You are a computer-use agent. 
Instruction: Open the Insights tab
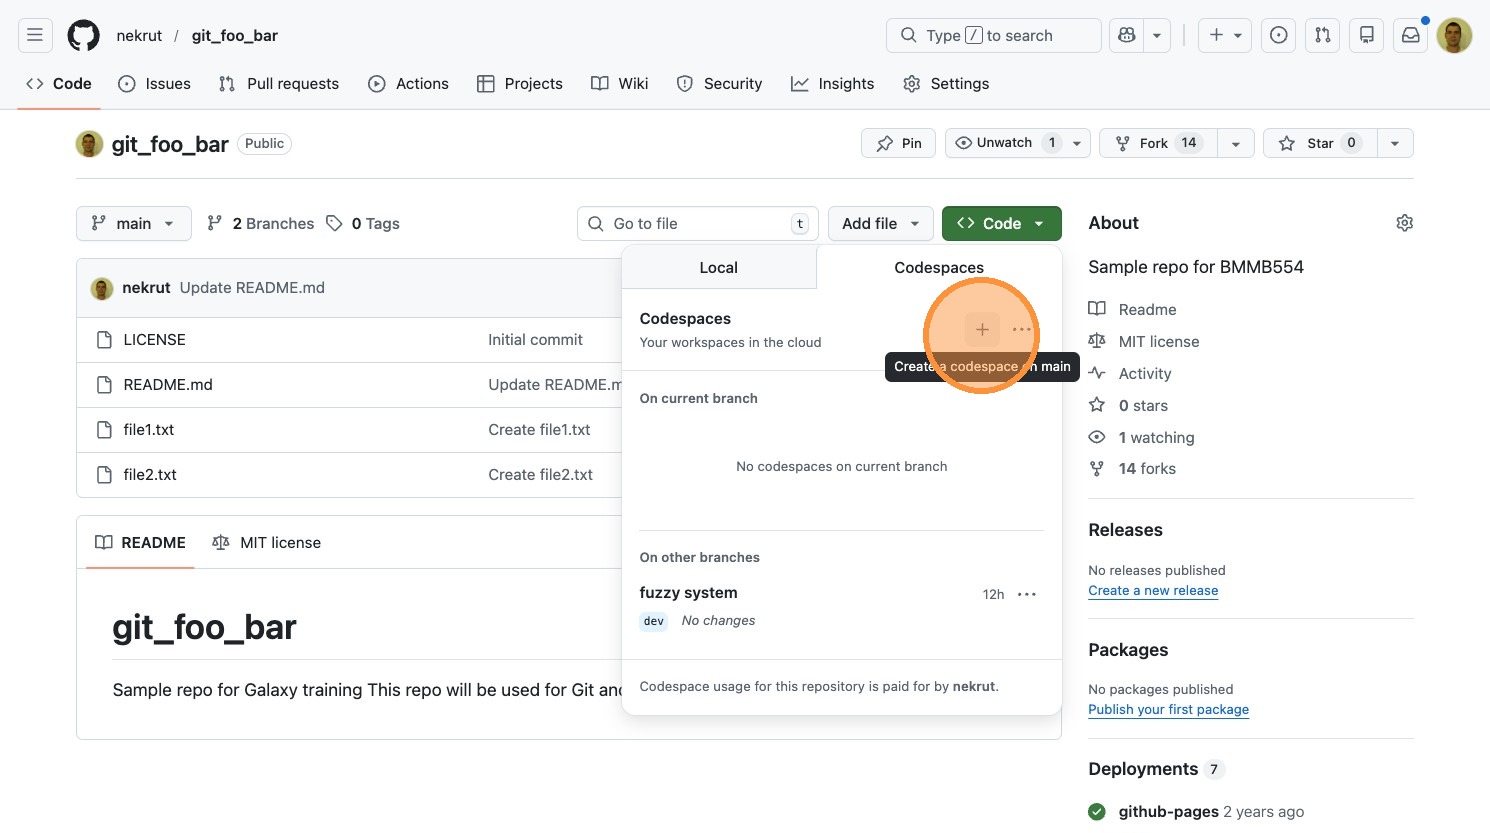coord(832,84)
